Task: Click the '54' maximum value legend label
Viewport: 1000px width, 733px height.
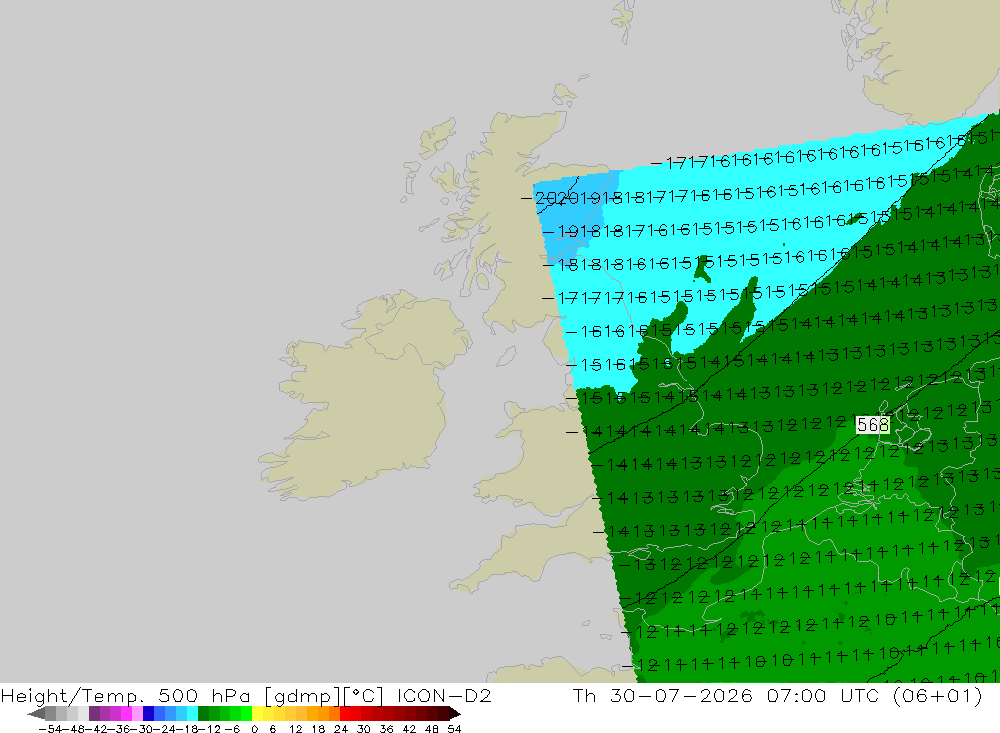Action: (454, 729)
